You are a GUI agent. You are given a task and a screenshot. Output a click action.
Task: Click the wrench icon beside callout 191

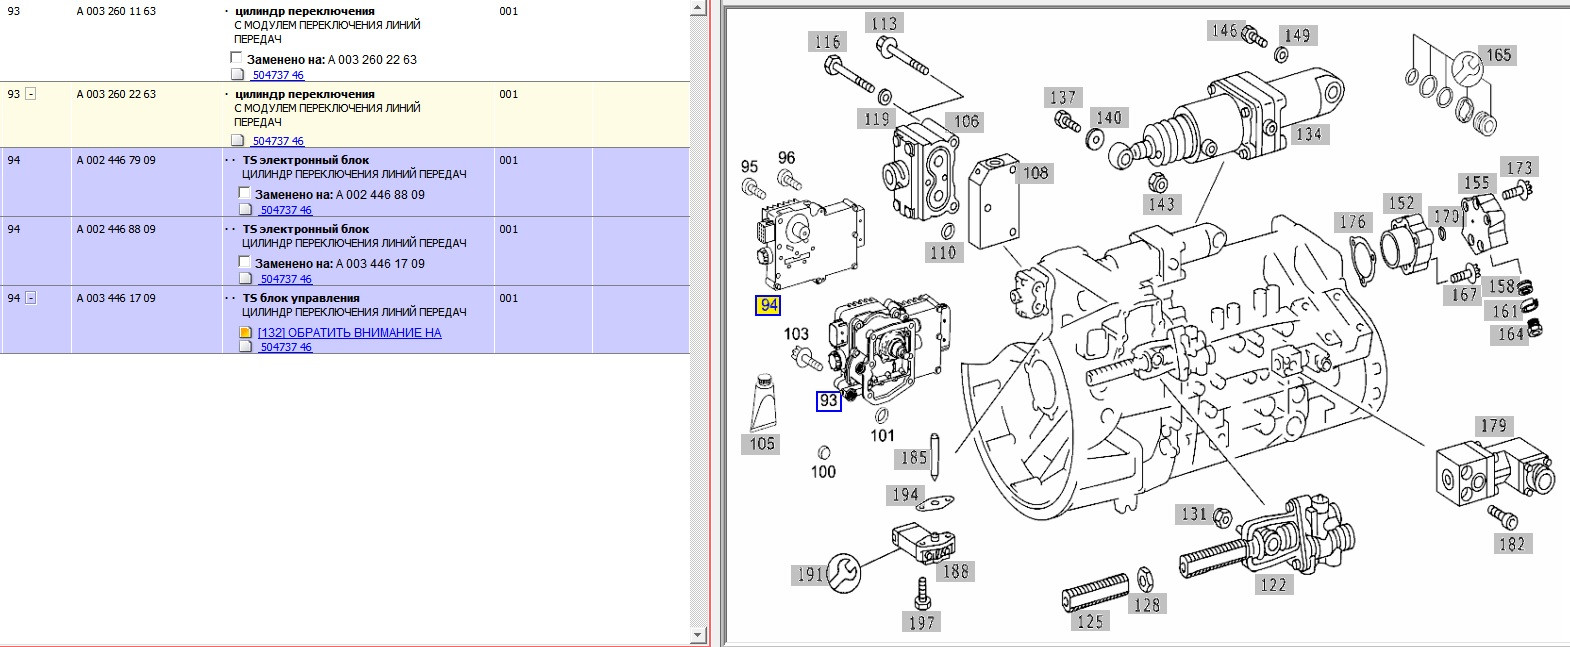(x=843, y=573)
